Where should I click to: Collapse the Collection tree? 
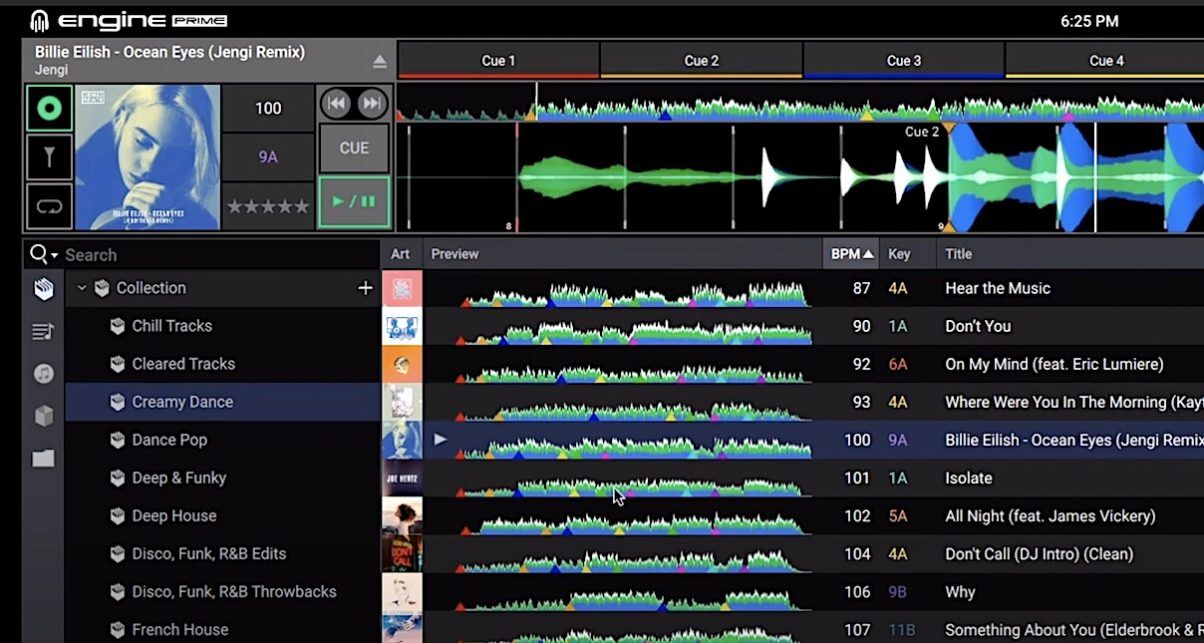pos(82,288)
